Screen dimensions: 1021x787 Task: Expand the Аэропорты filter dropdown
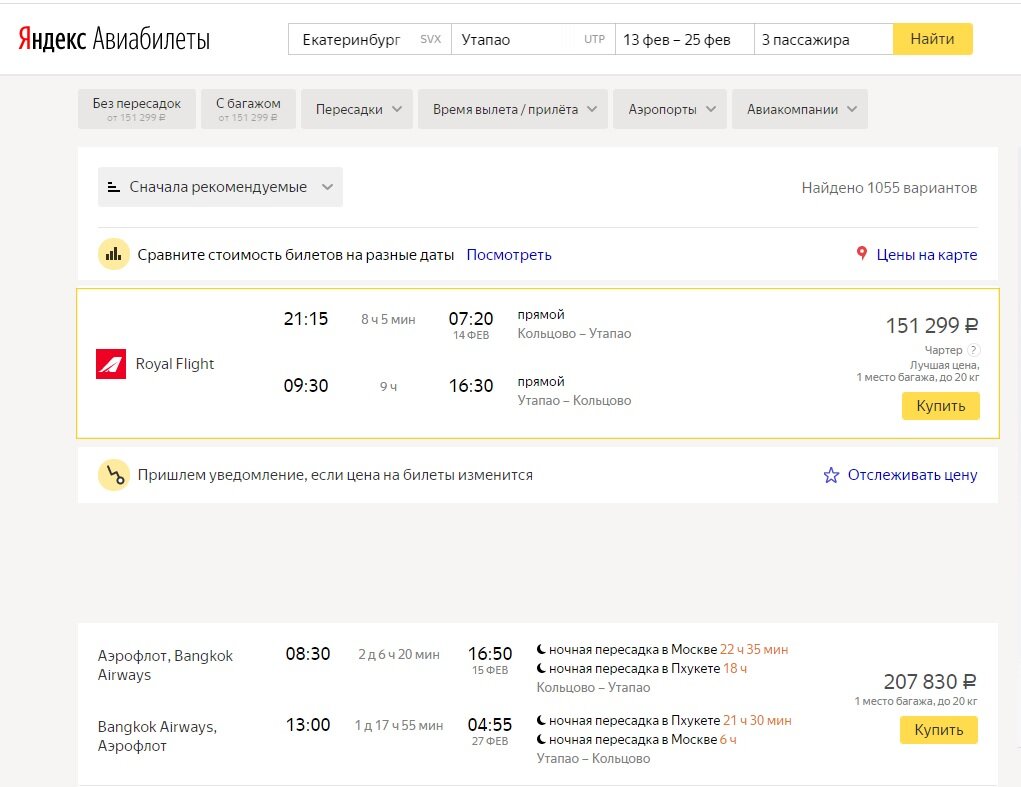click(669, 109)
